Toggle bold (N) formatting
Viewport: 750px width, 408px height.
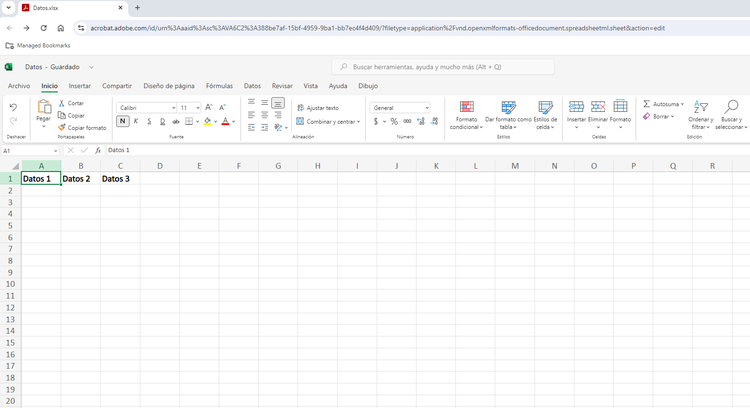click(122, 121)
